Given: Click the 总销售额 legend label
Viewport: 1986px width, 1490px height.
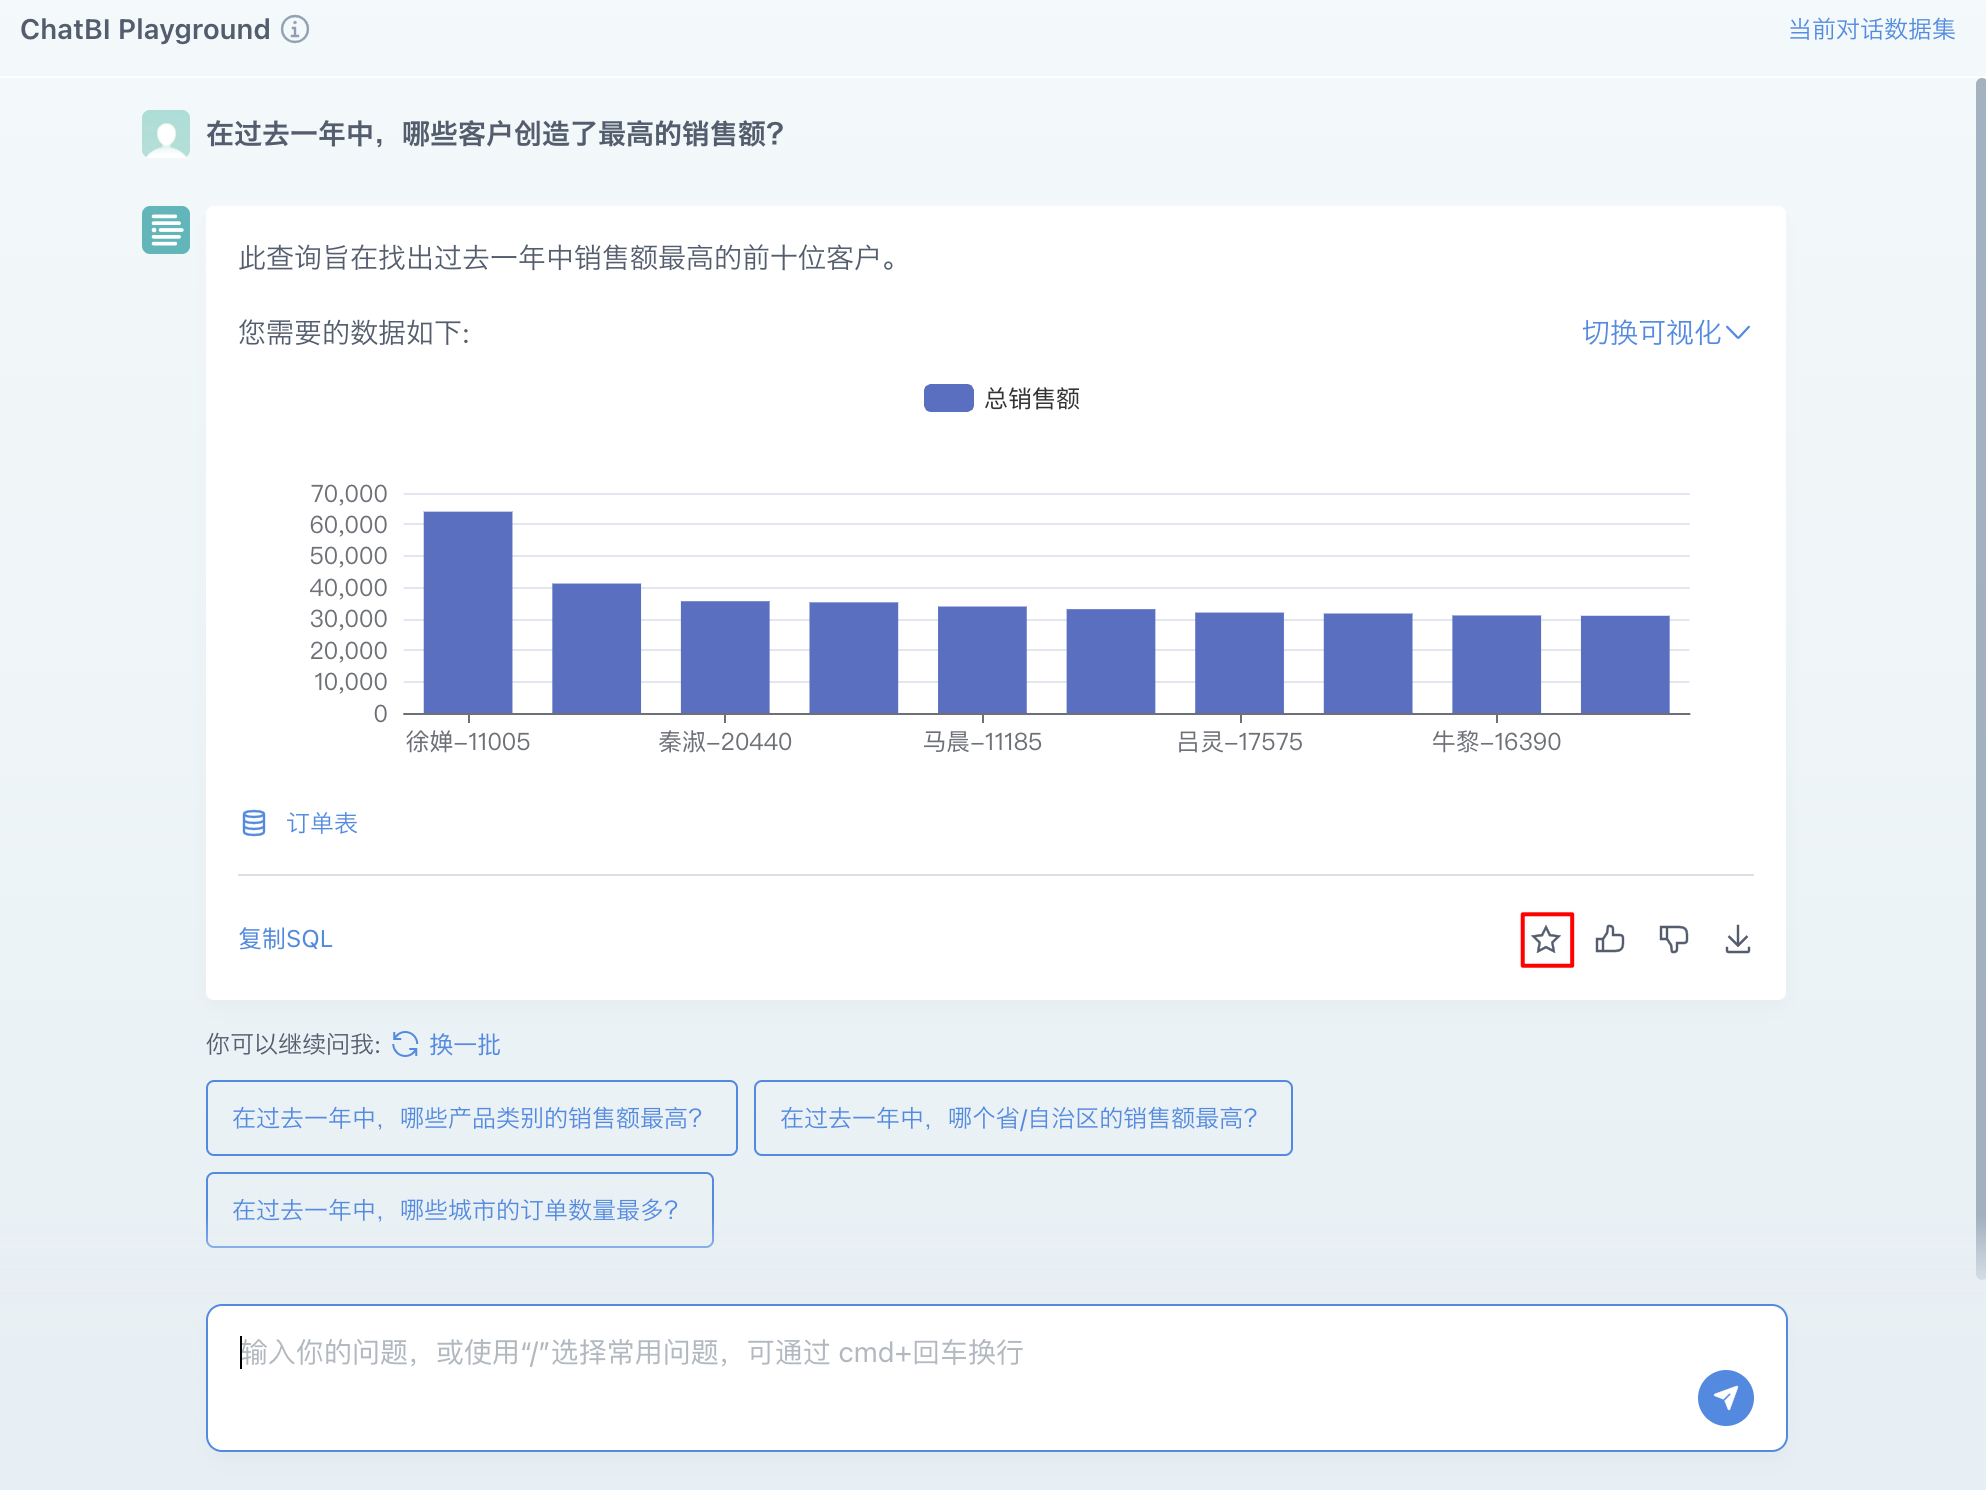Looking at the screenshot, I should (1032, 399).
